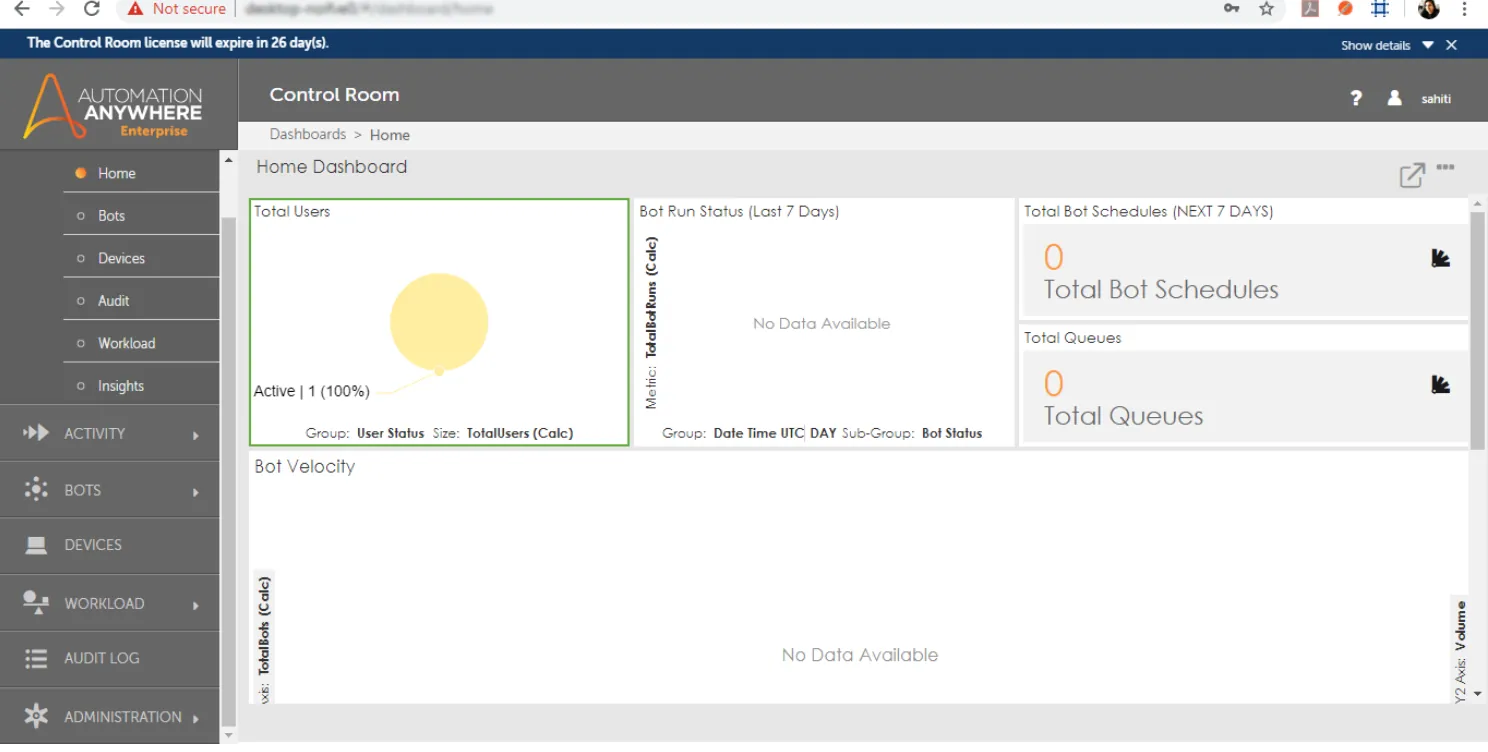Click Dashboards breadcrumb link

(x=308, y=134)
